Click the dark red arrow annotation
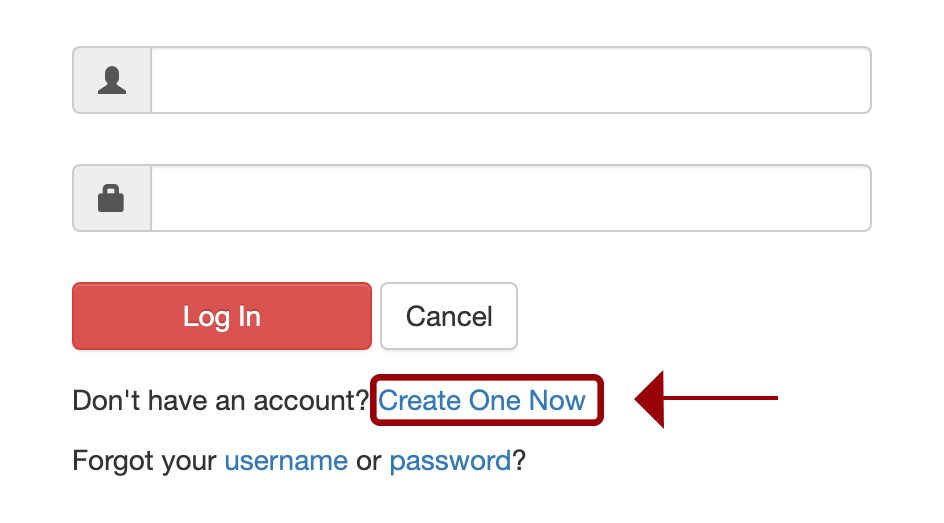944x523 pixels. tap(706, 398)
